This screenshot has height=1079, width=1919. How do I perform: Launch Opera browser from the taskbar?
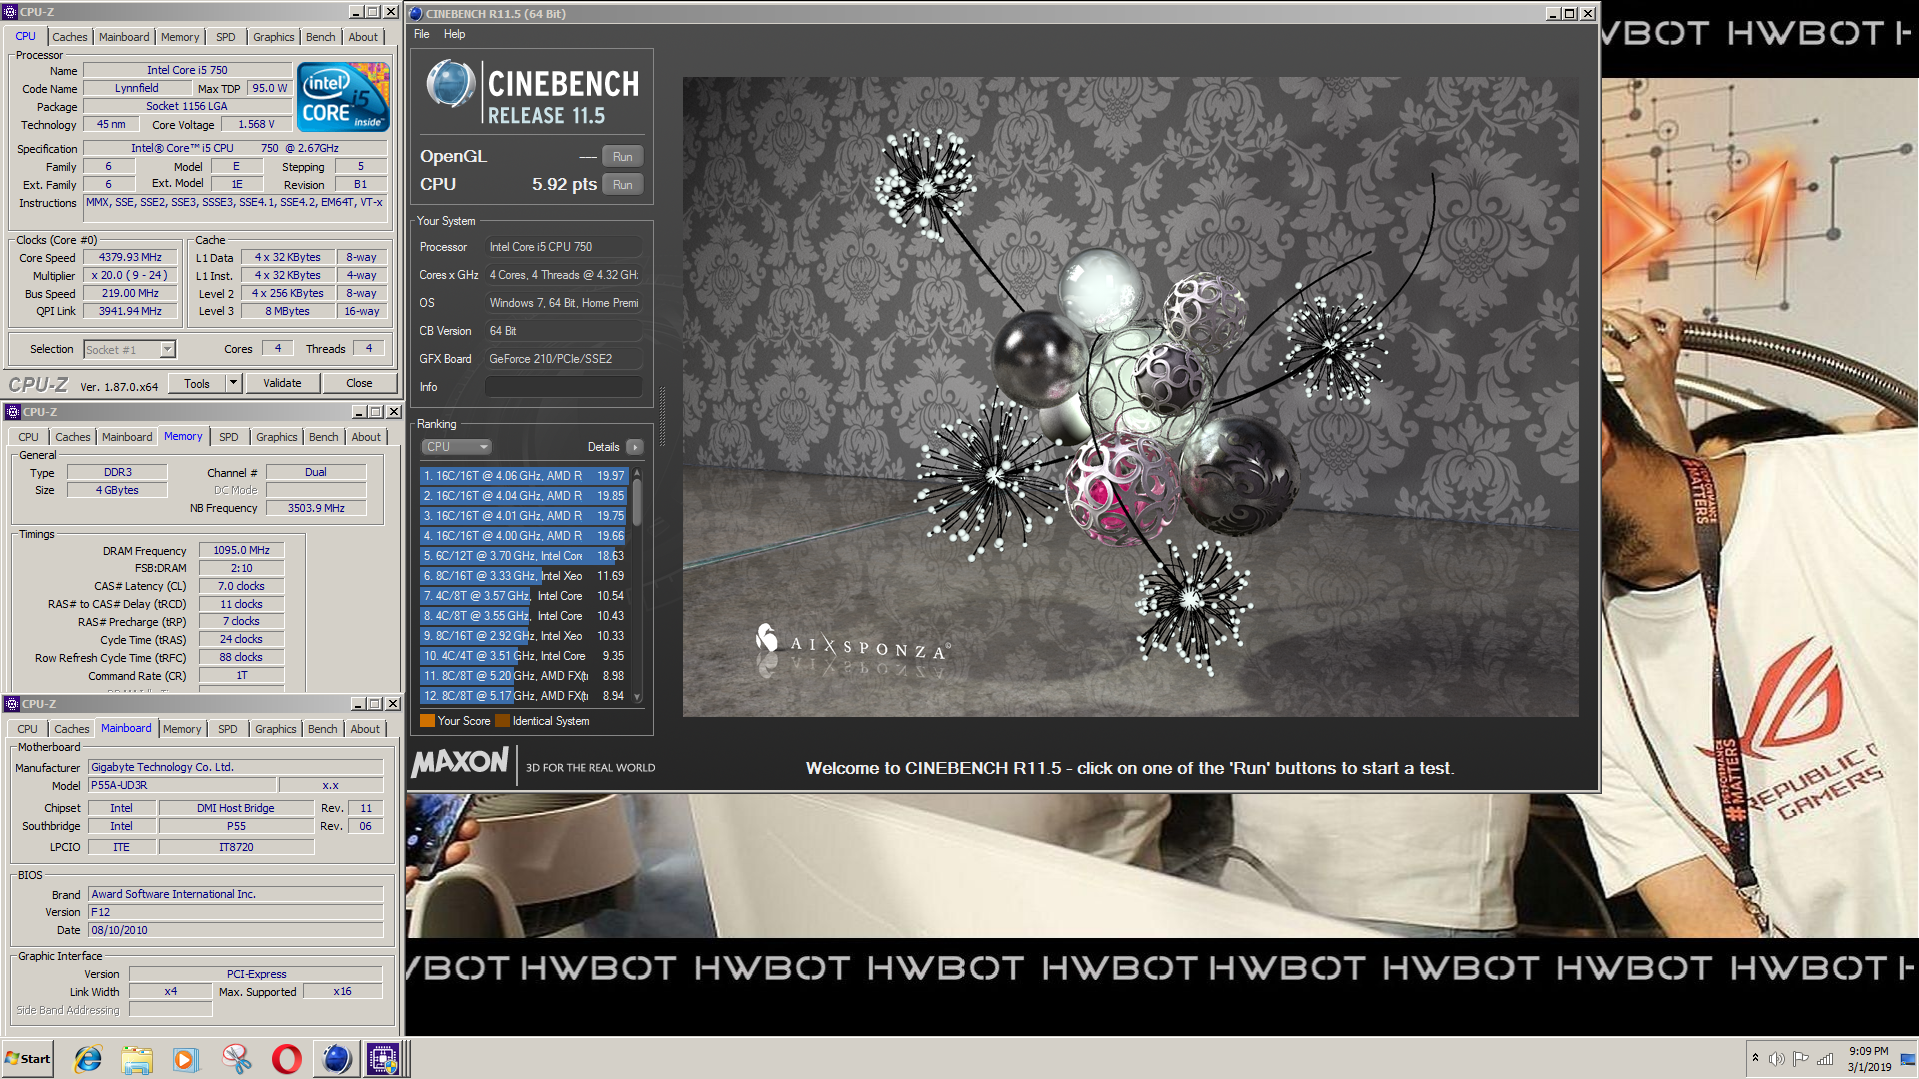coord(286,1059)
